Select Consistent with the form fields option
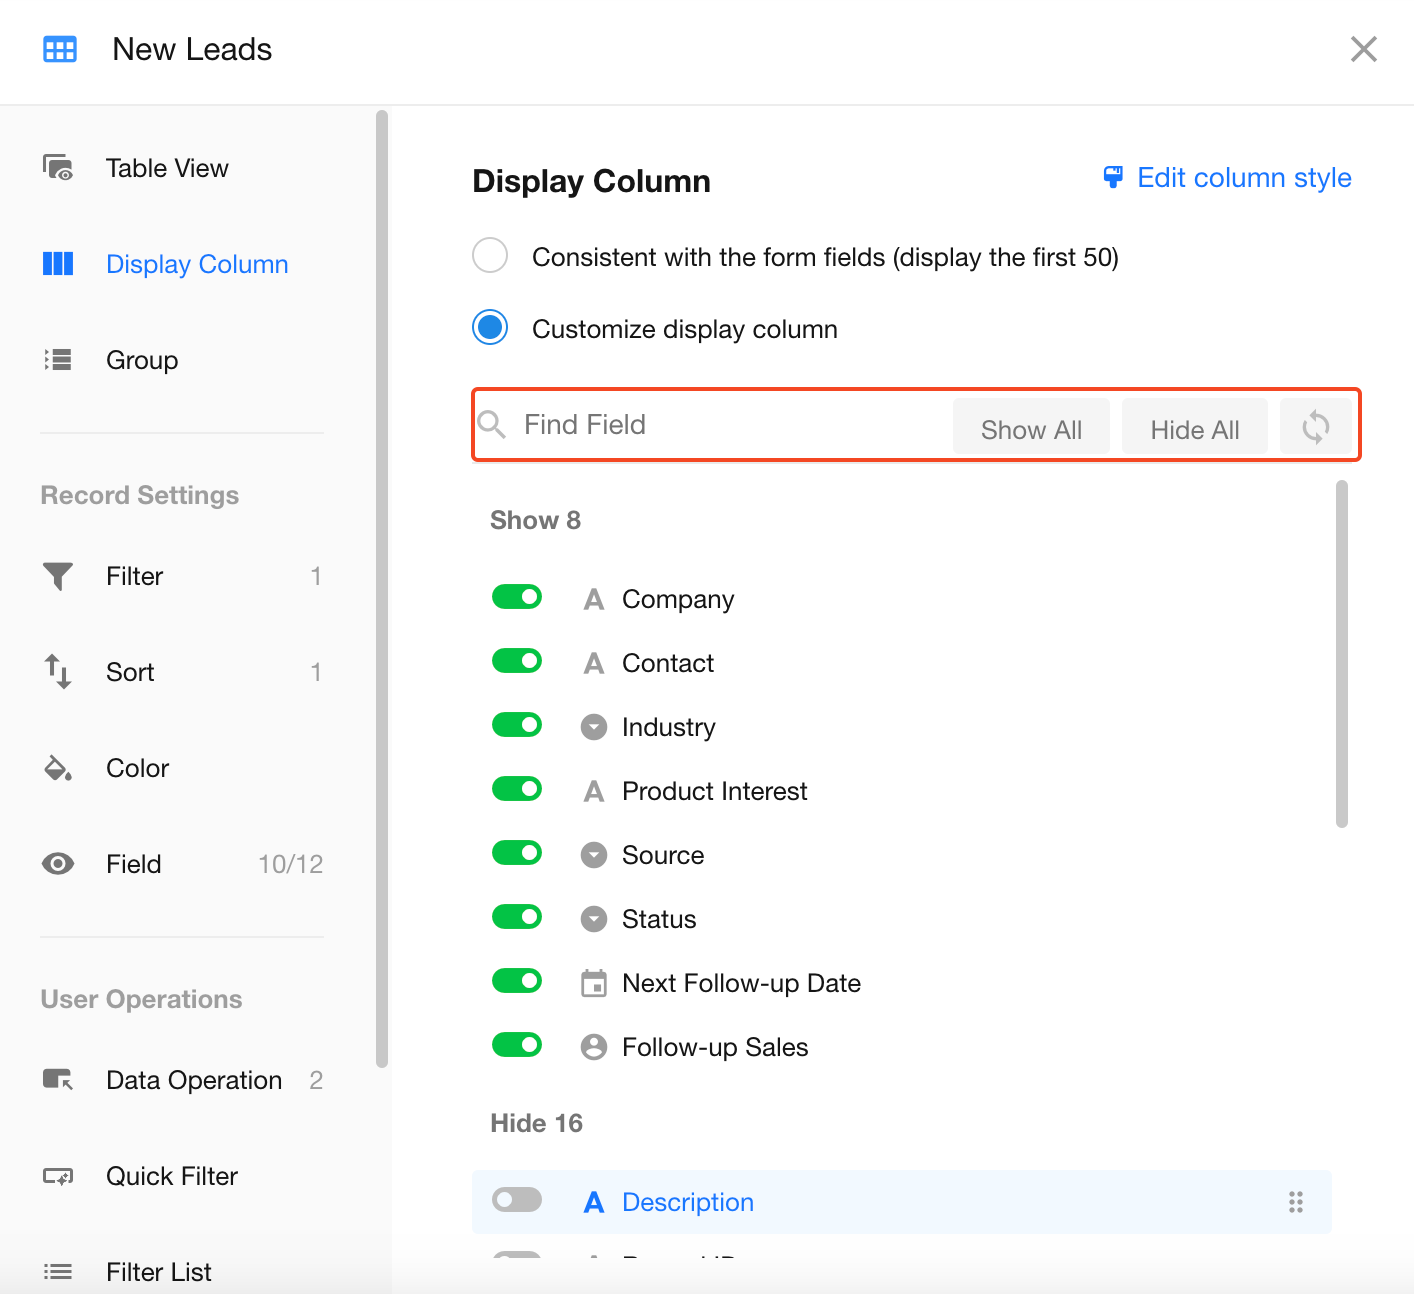Image resolution: width=1414 pixels, height=1294 pixels. 490,256
